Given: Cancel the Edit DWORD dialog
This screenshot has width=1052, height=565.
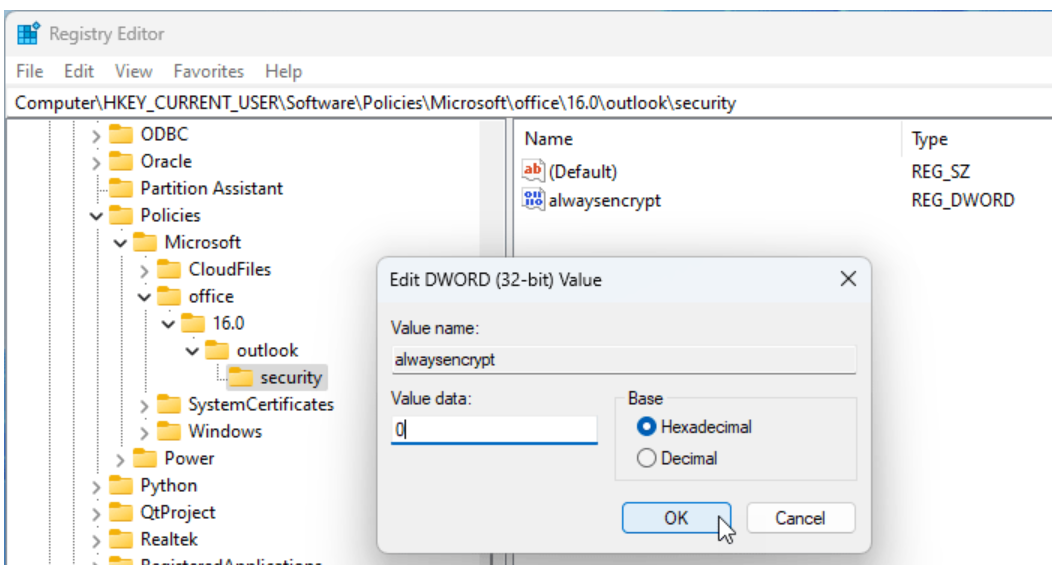Looking at the screenshot, I should point(800,518).
